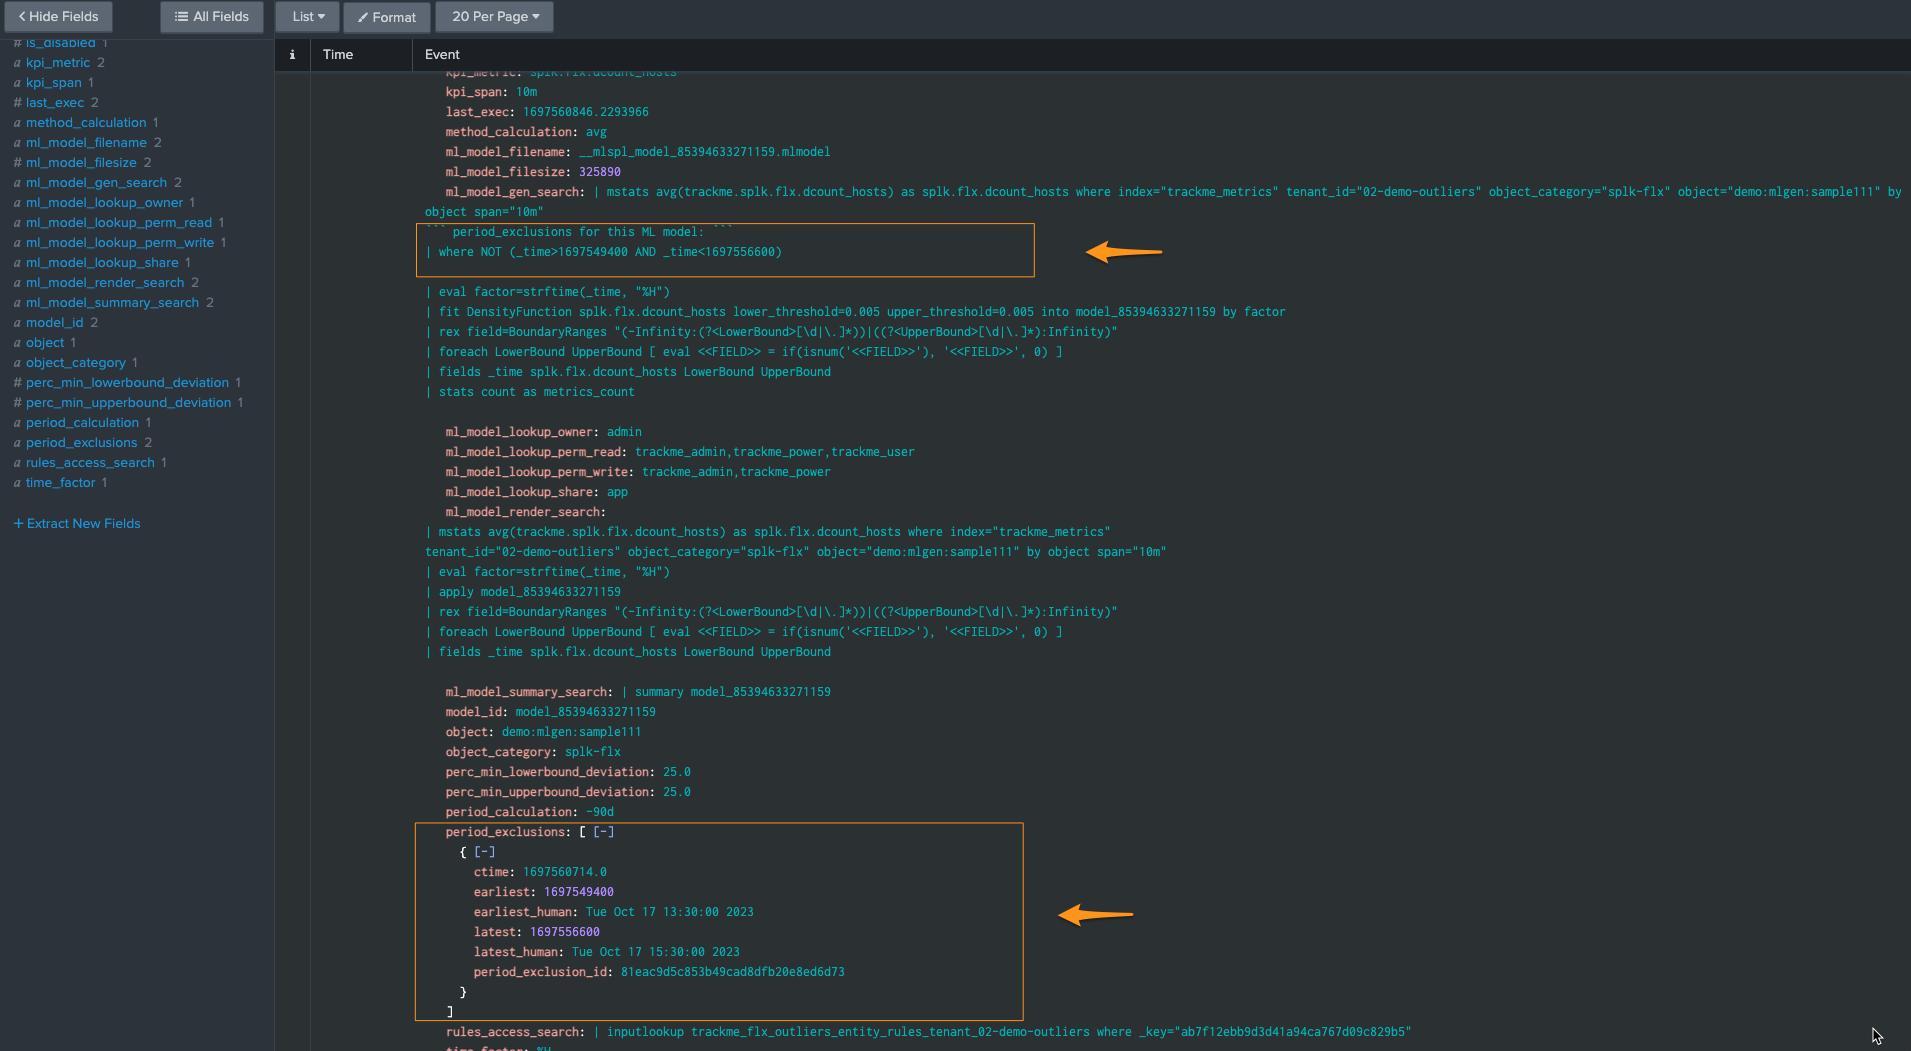Screen dimensions: 1911x1051
Task: Click model_id value model_85394633271159
Action: (585, 712)
